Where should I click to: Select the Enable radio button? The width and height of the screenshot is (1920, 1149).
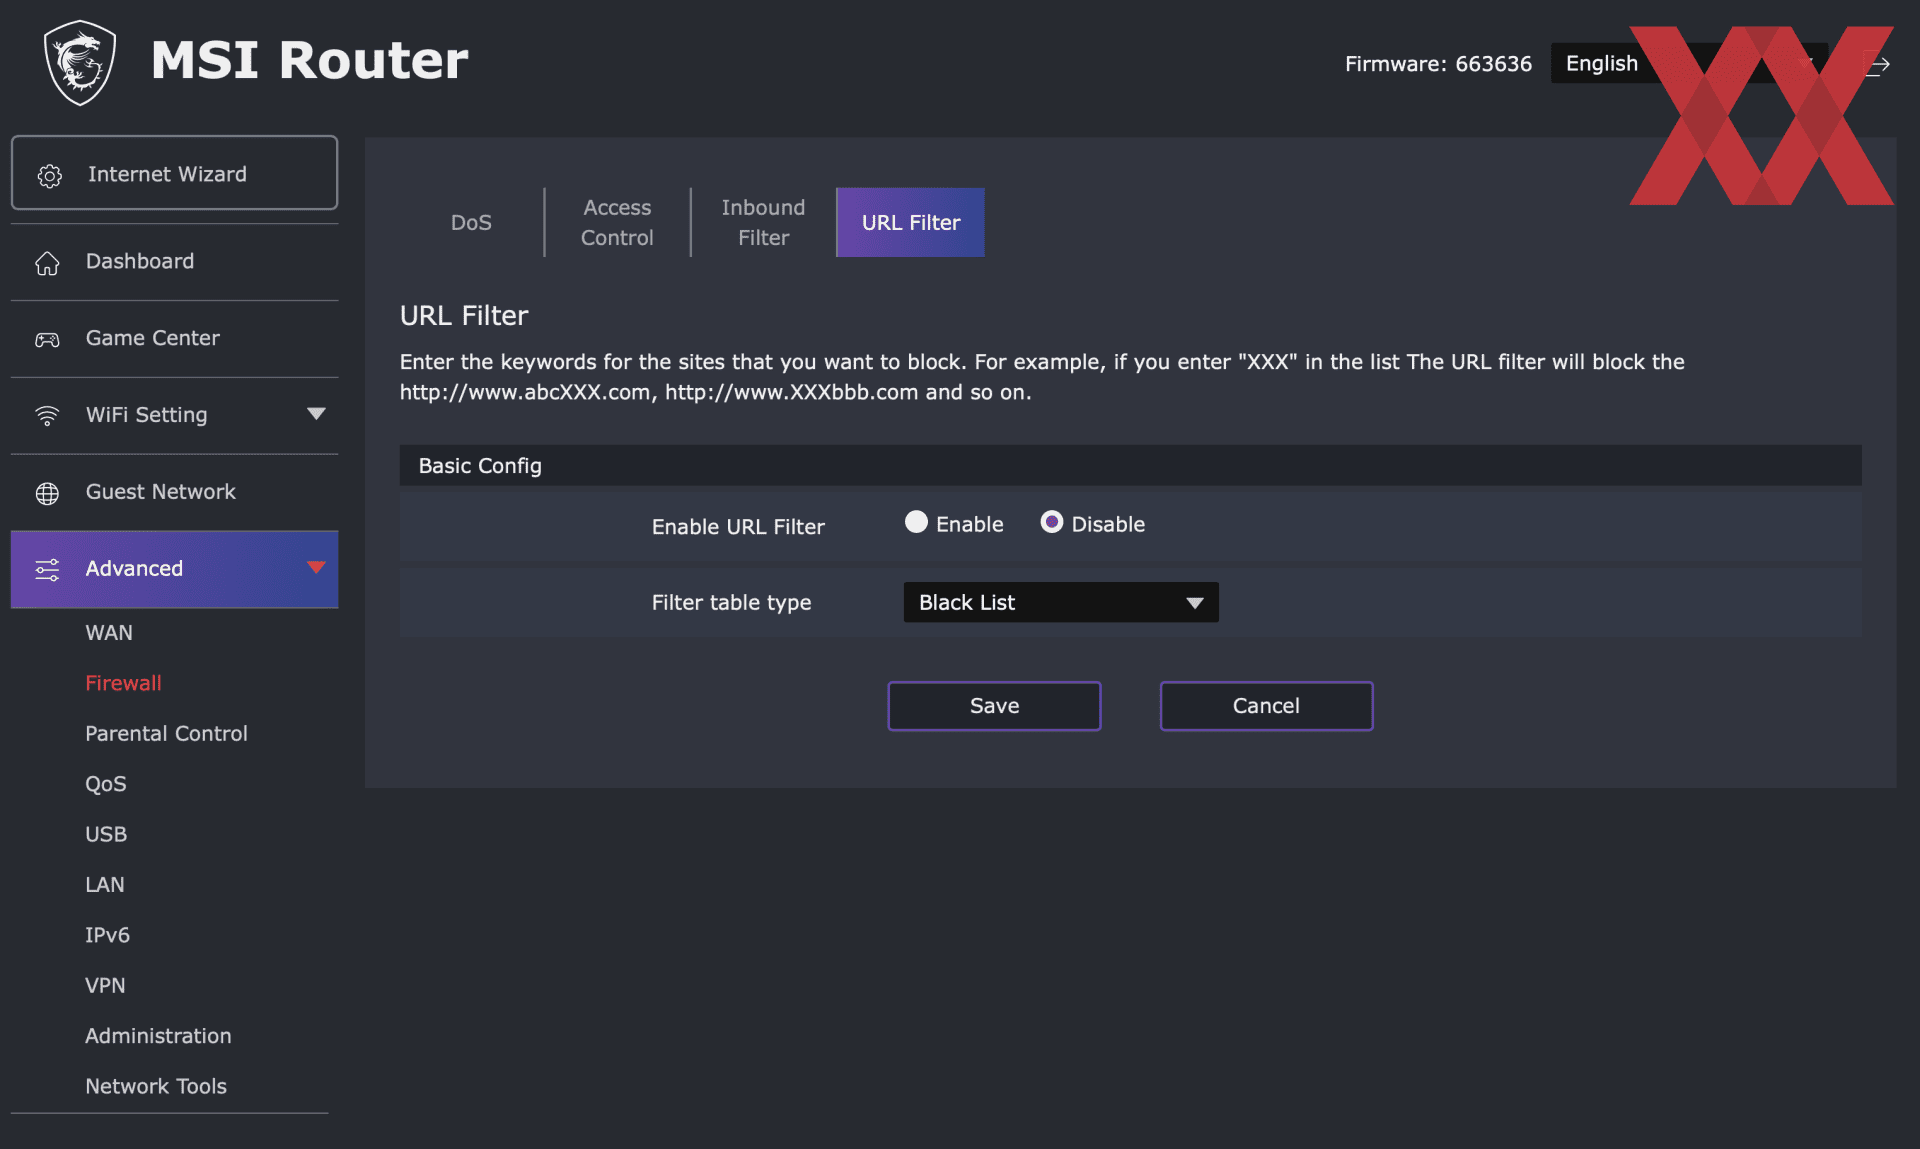[x=916, y=522]
